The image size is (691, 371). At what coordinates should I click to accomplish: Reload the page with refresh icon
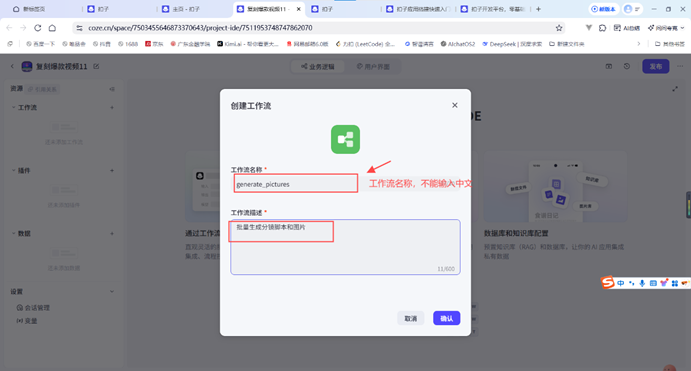[37, 28]
